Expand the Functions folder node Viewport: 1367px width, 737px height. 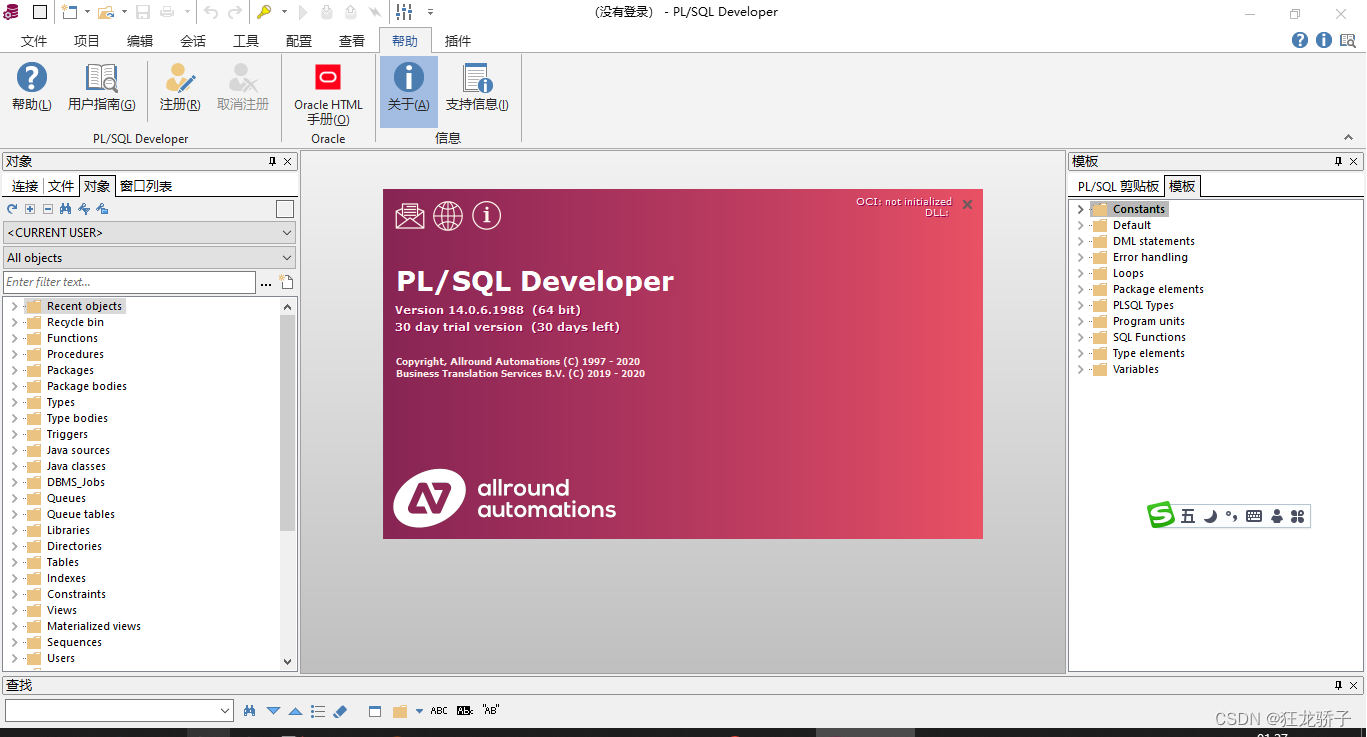(14, 338)
